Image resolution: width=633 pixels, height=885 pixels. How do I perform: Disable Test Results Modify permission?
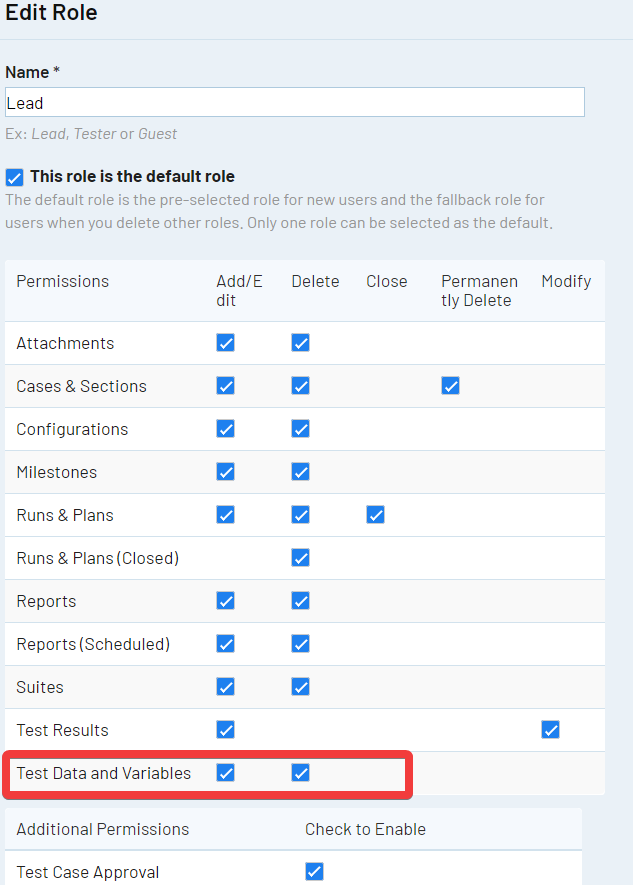(x=551, y=730)
